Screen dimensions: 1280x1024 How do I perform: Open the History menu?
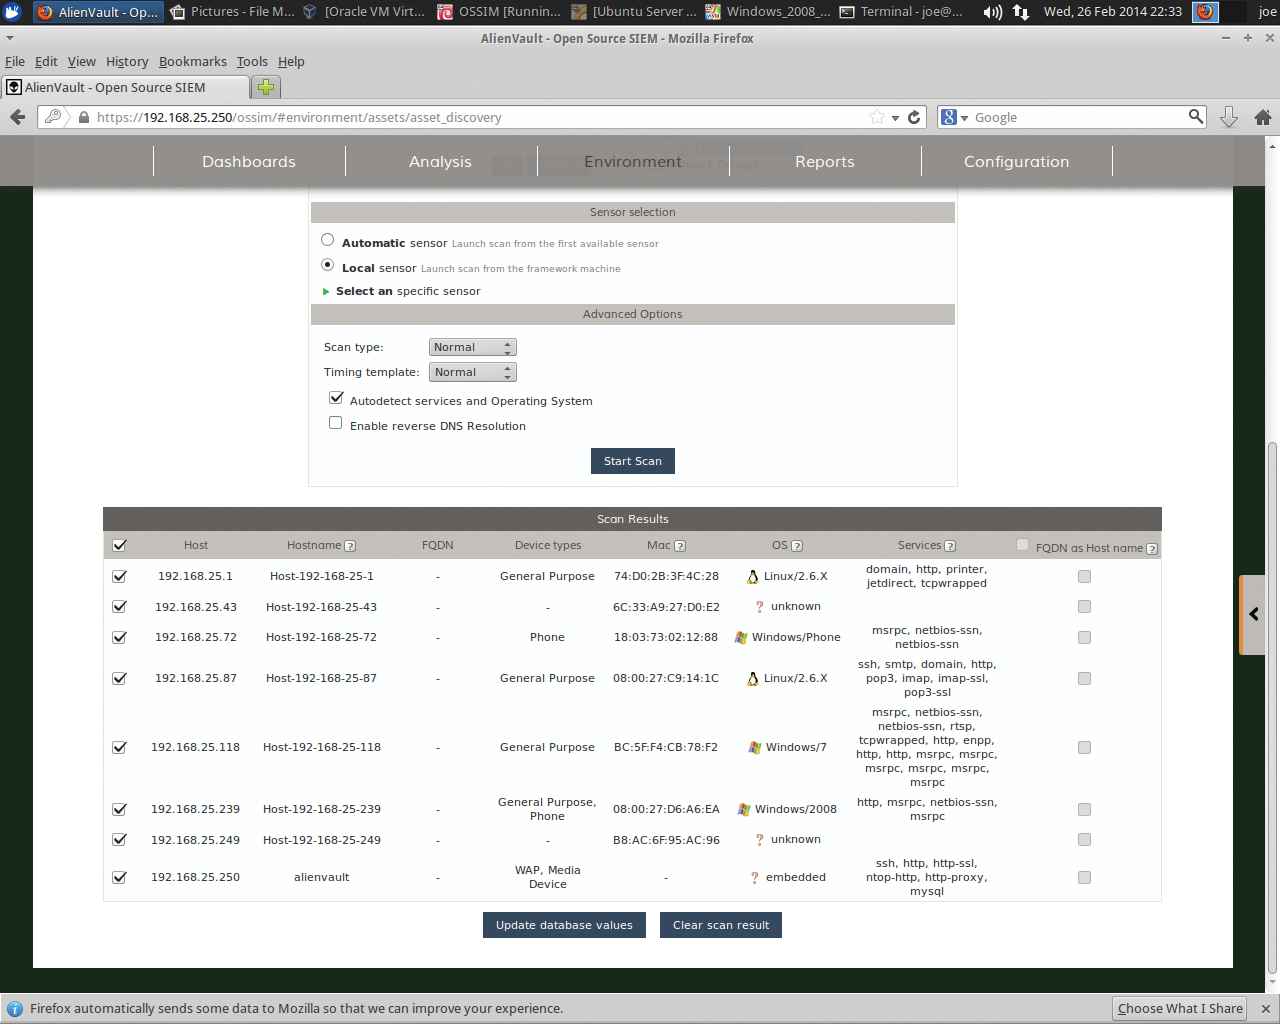tap(127, 61)
